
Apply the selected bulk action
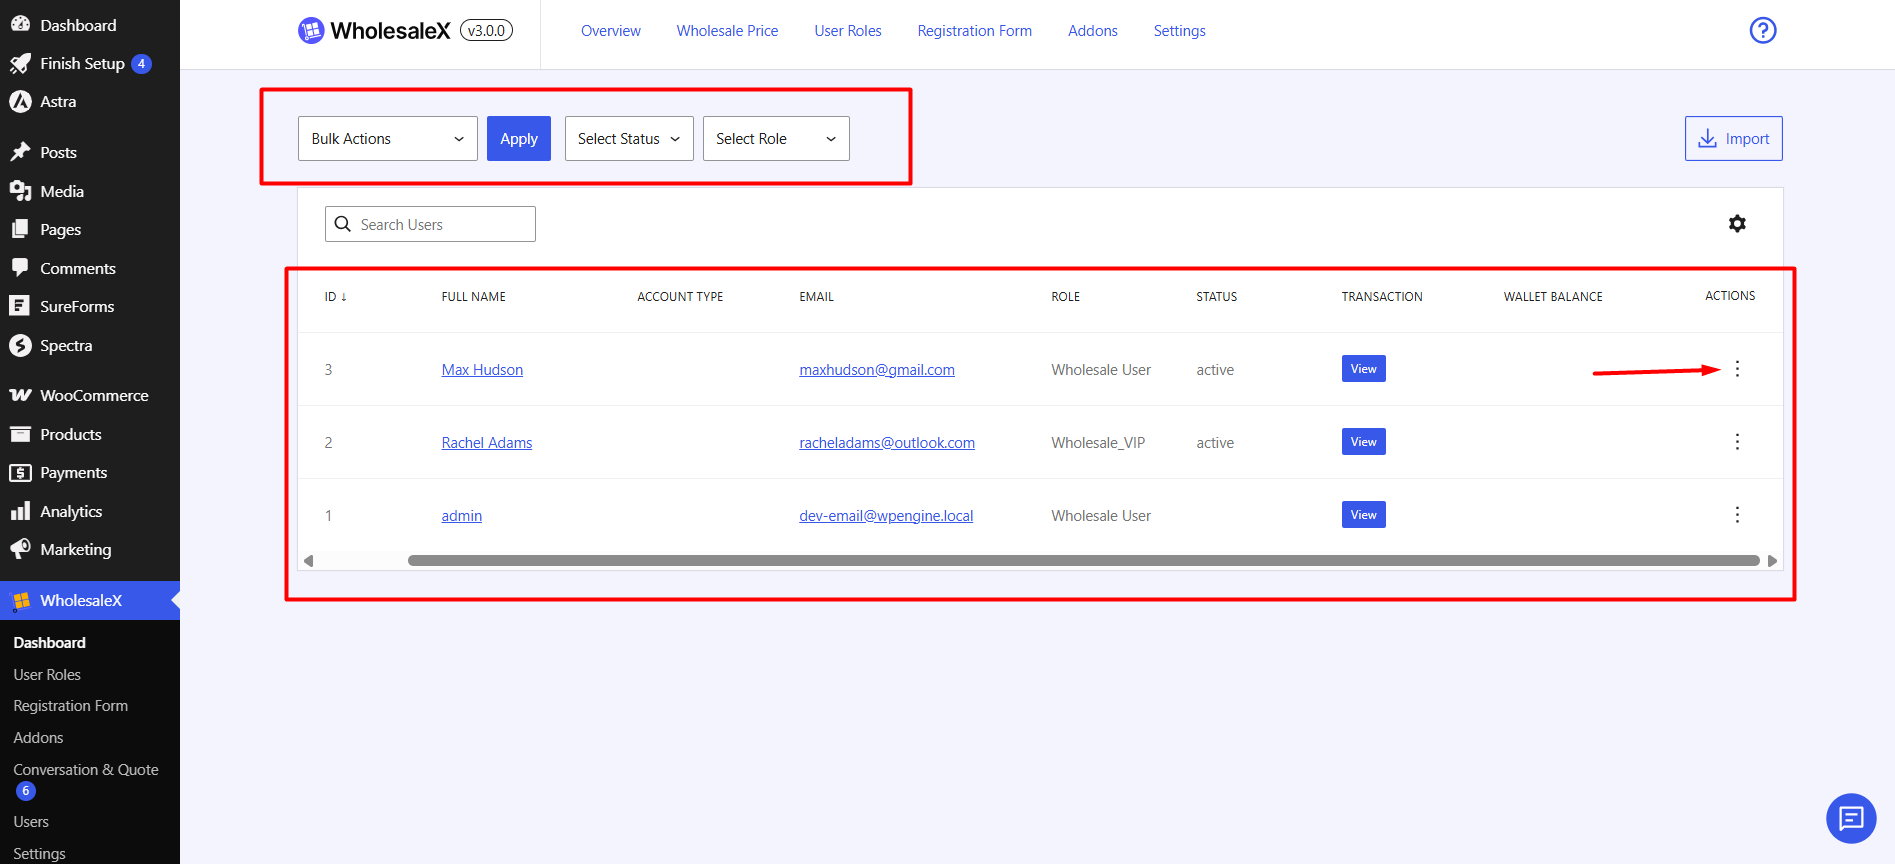click(519, 139)
